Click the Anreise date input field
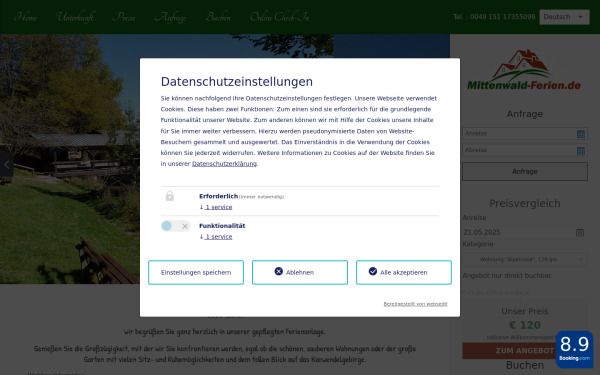 (525, 134)
